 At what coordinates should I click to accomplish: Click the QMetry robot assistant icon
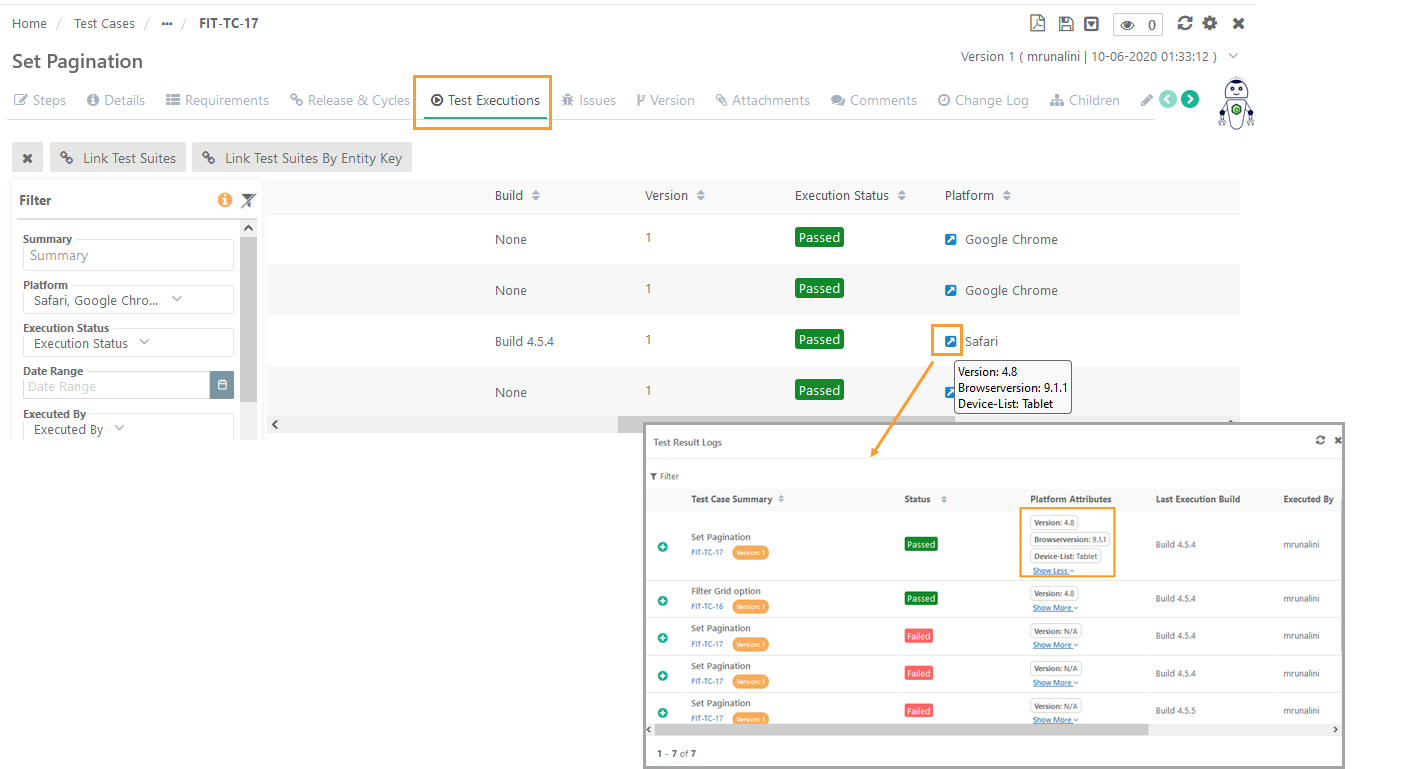[1236, 103]
